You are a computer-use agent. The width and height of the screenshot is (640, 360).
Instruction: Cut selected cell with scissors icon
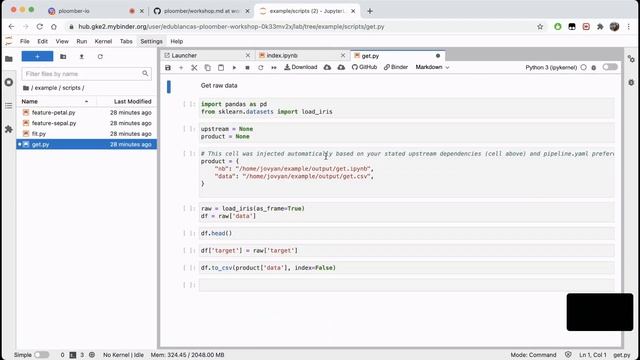click(194, 67)
